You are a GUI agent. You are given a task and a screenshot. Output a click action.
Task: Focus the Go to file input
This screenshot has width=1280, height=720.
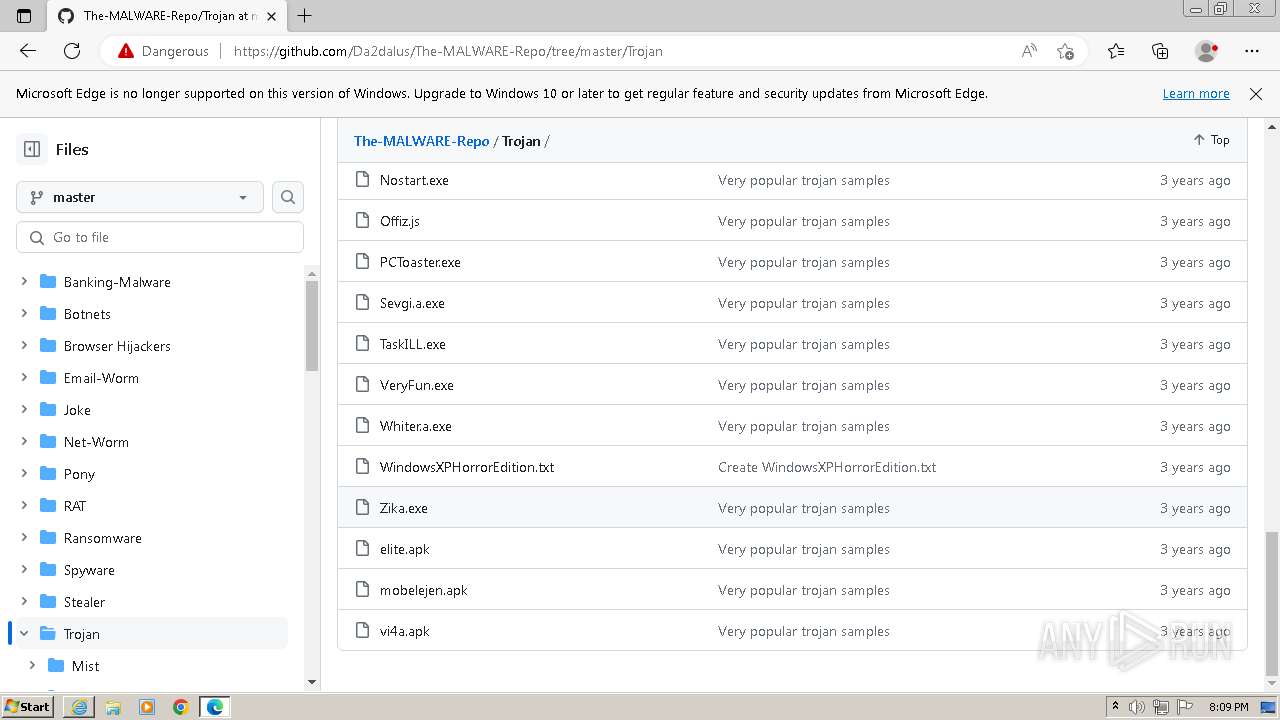[160, 237]
